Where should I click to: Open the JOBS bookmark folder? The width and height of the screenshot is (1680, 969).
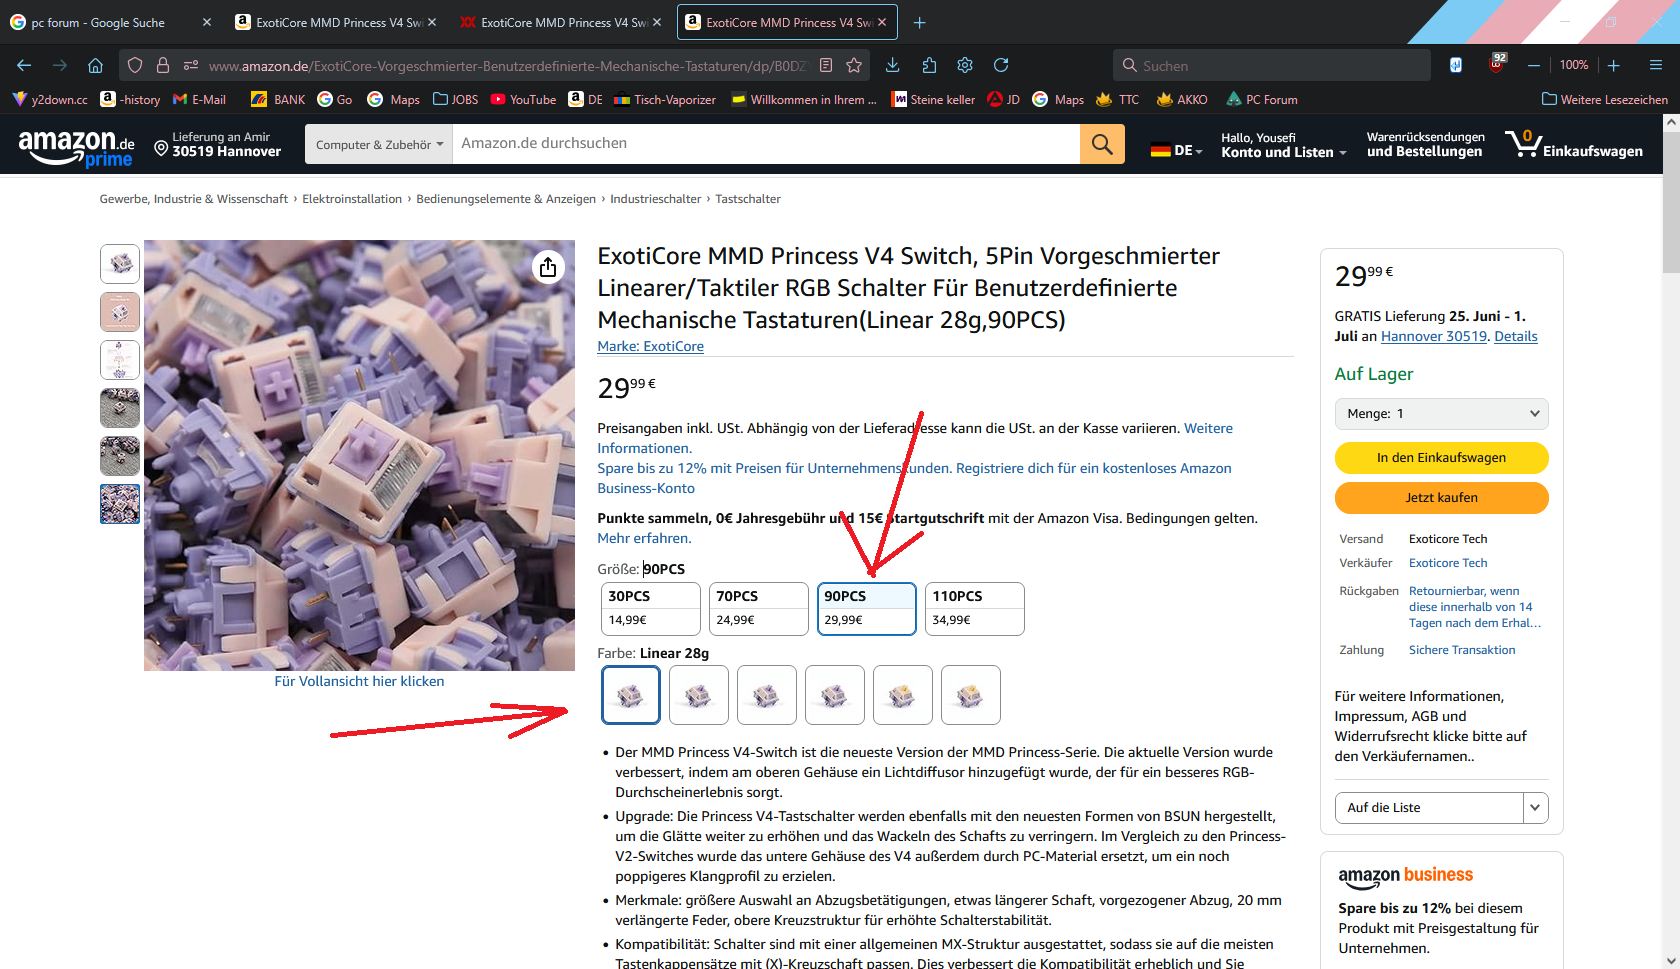pos(455,99)
